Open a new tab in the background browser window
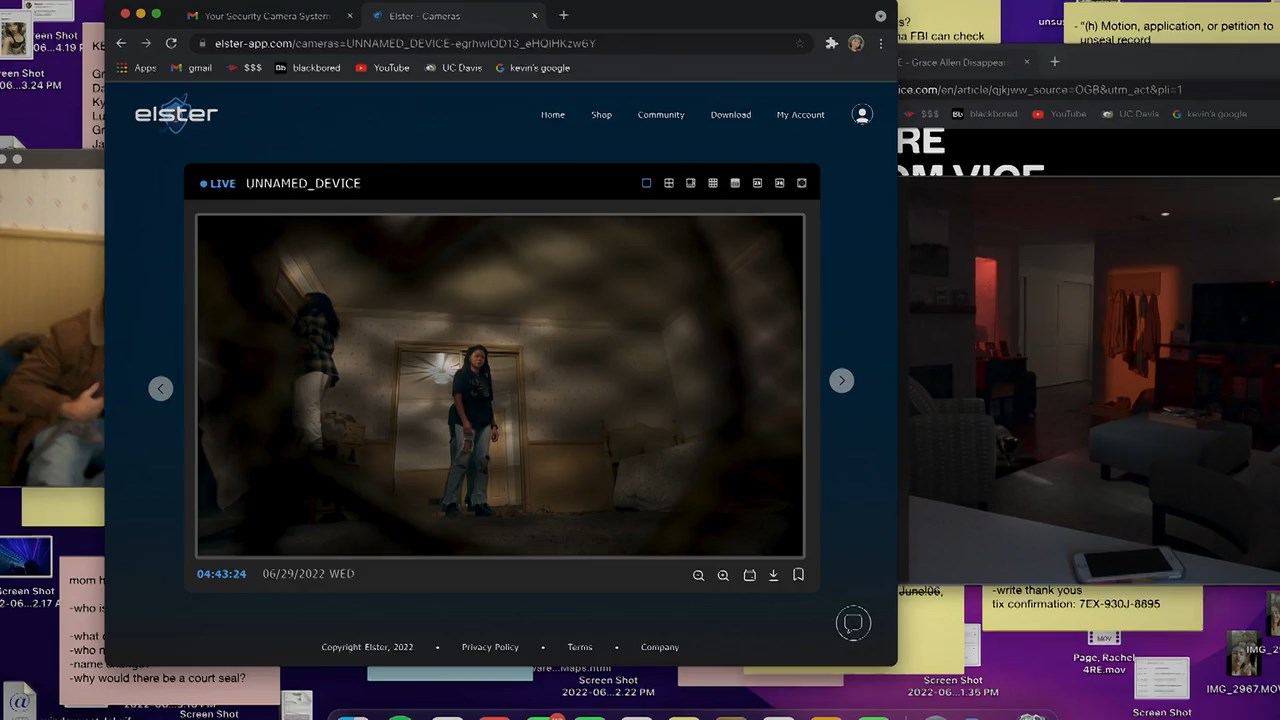1280x720 pixels. 1054,62
